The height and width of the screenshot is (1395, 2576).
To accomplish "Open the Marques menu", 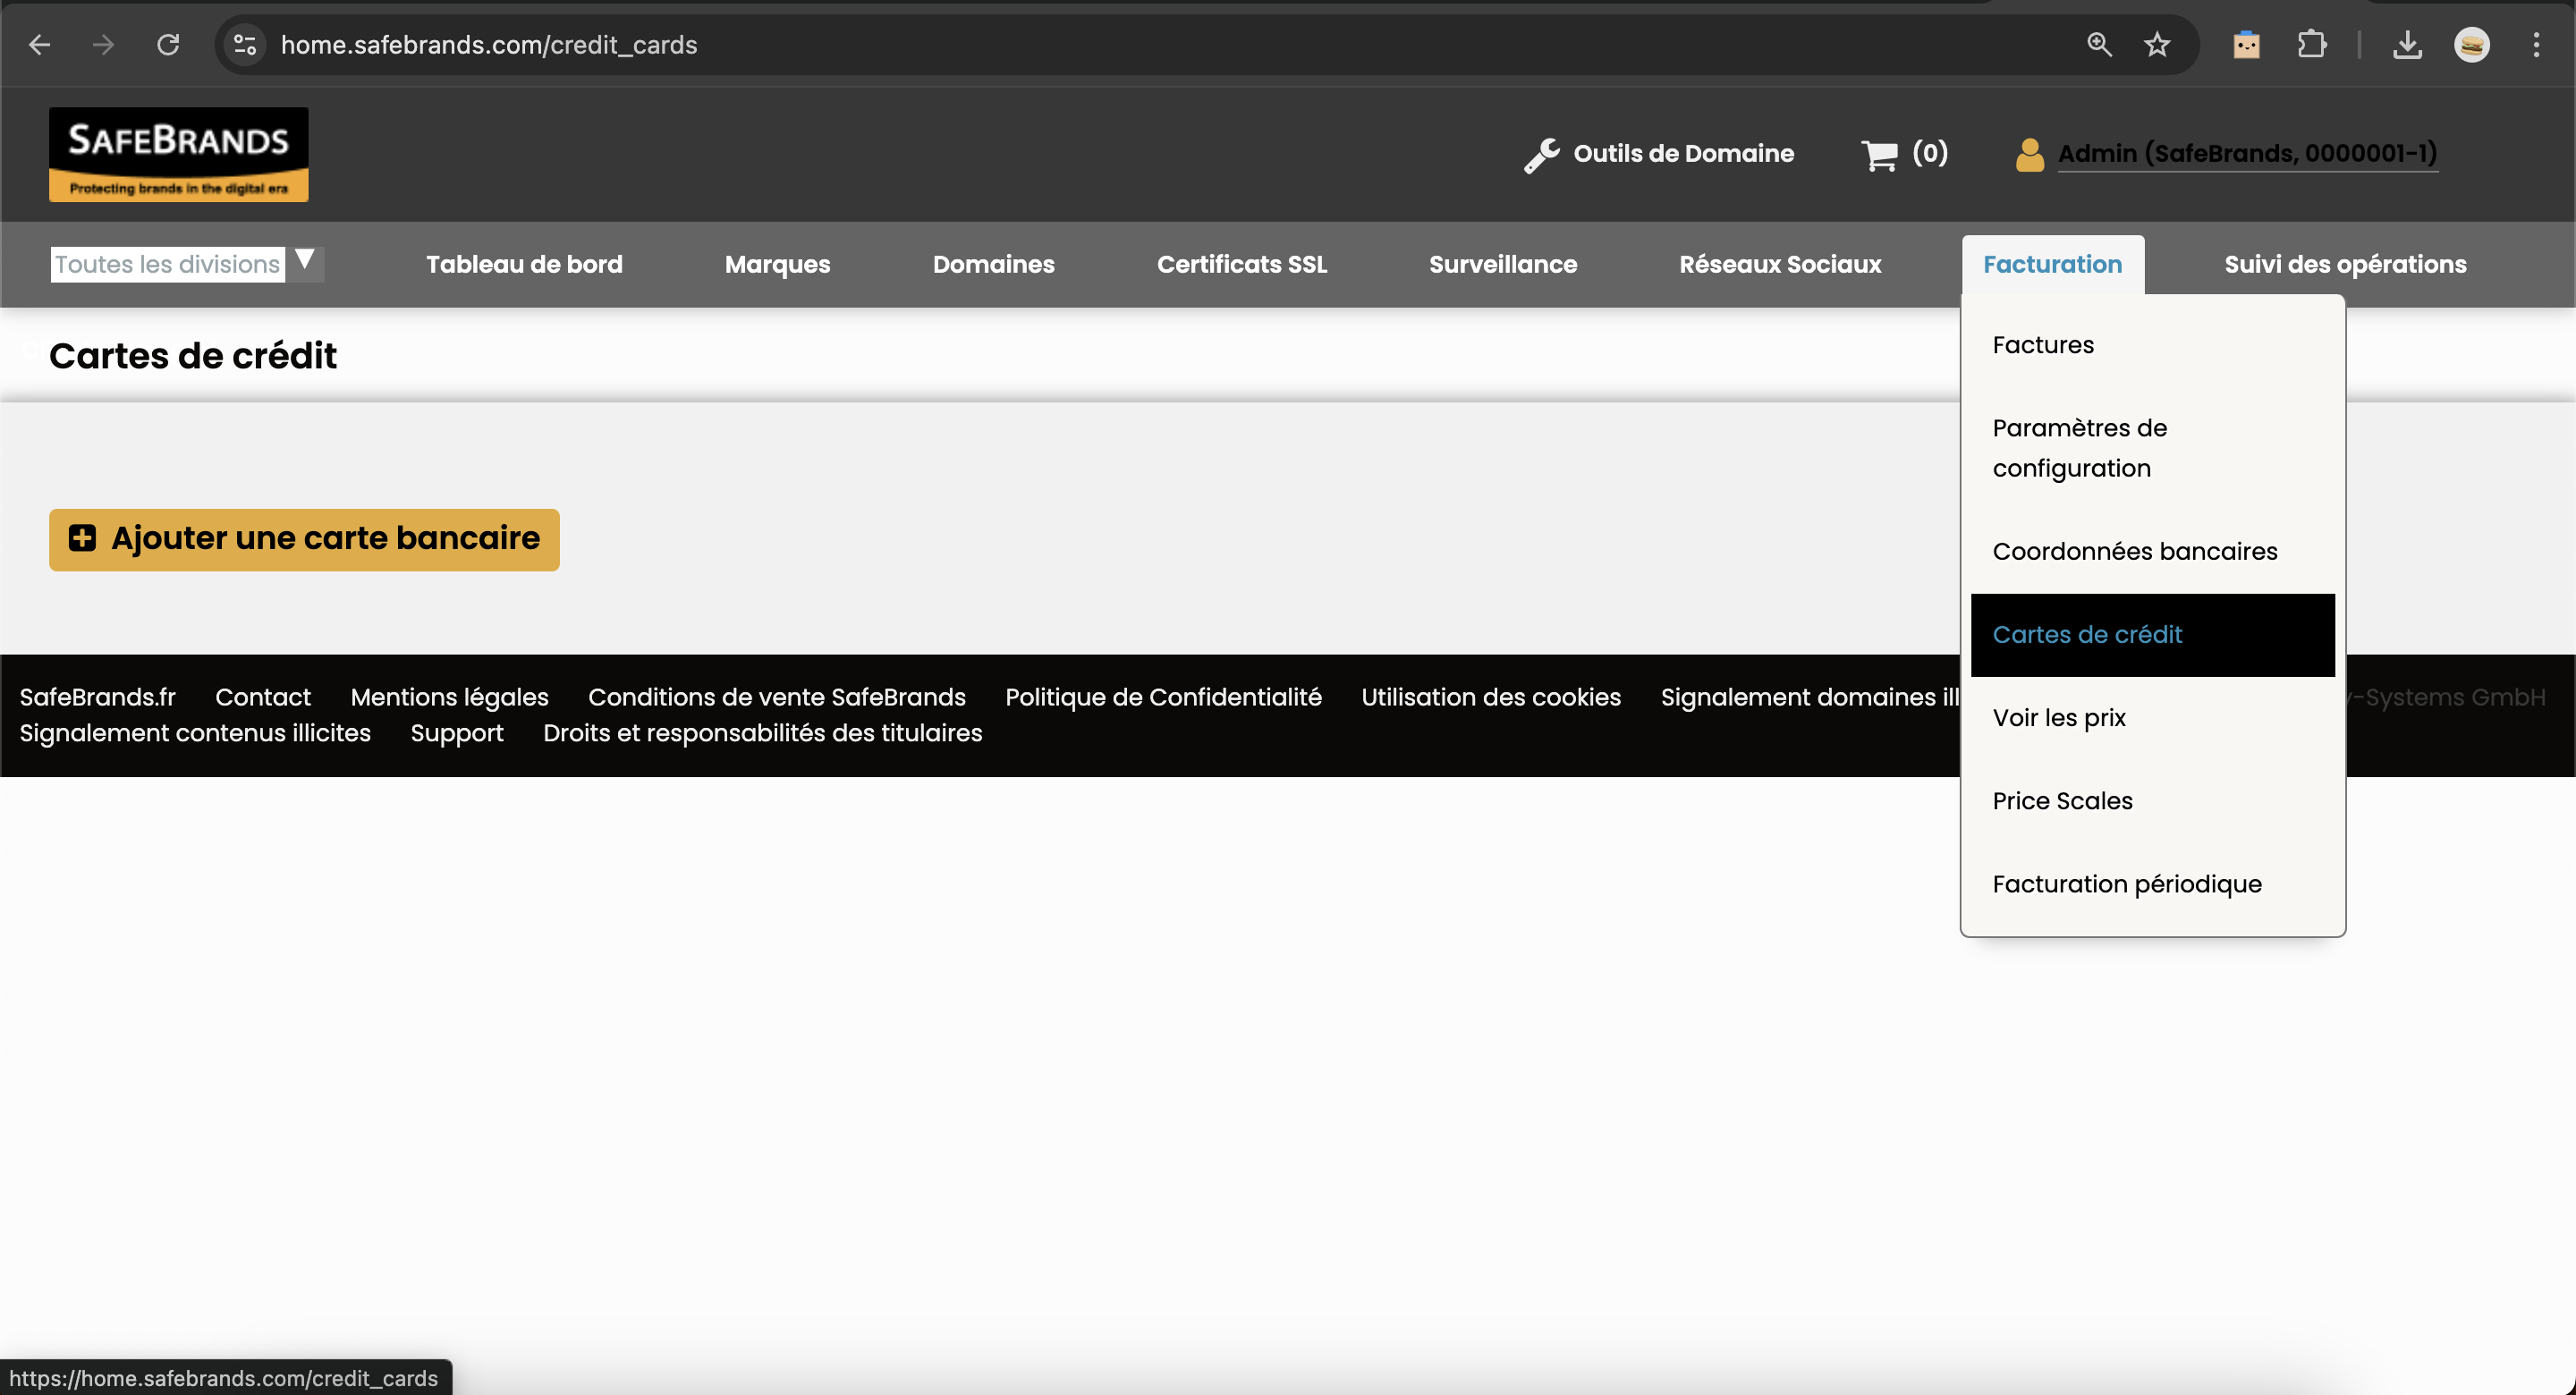I will tap(777, 264).
